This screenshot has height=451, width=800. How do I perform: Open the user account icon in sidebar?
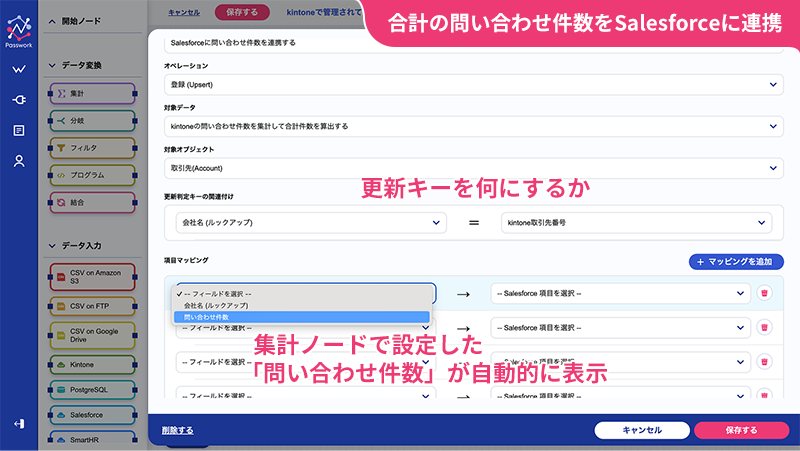coord(19,161)
